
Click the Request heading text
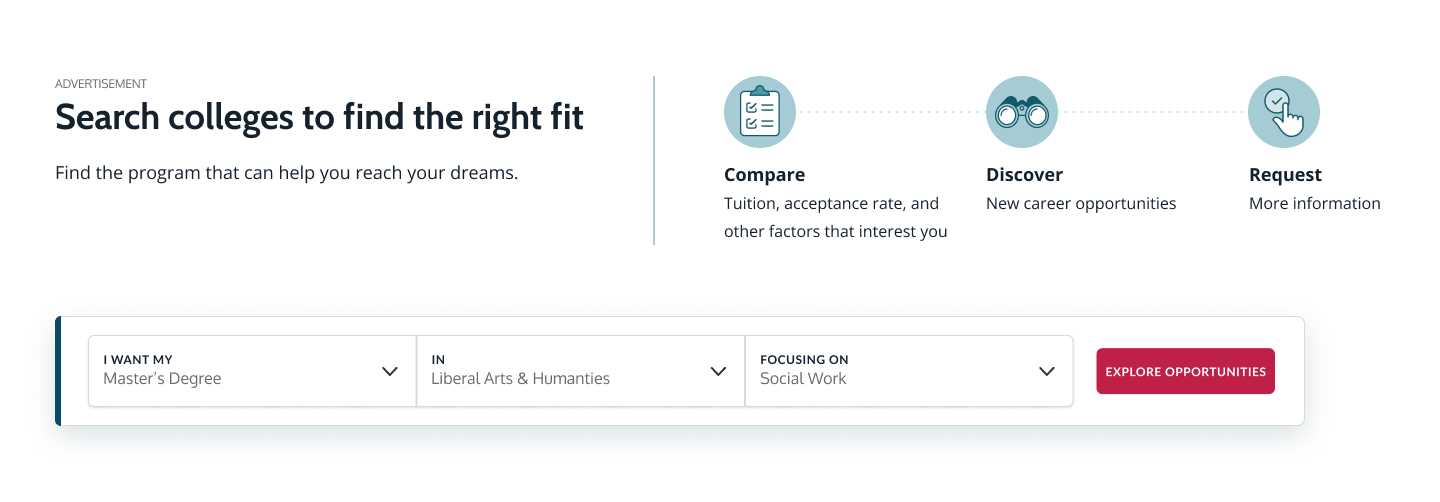click(1285, 175)
